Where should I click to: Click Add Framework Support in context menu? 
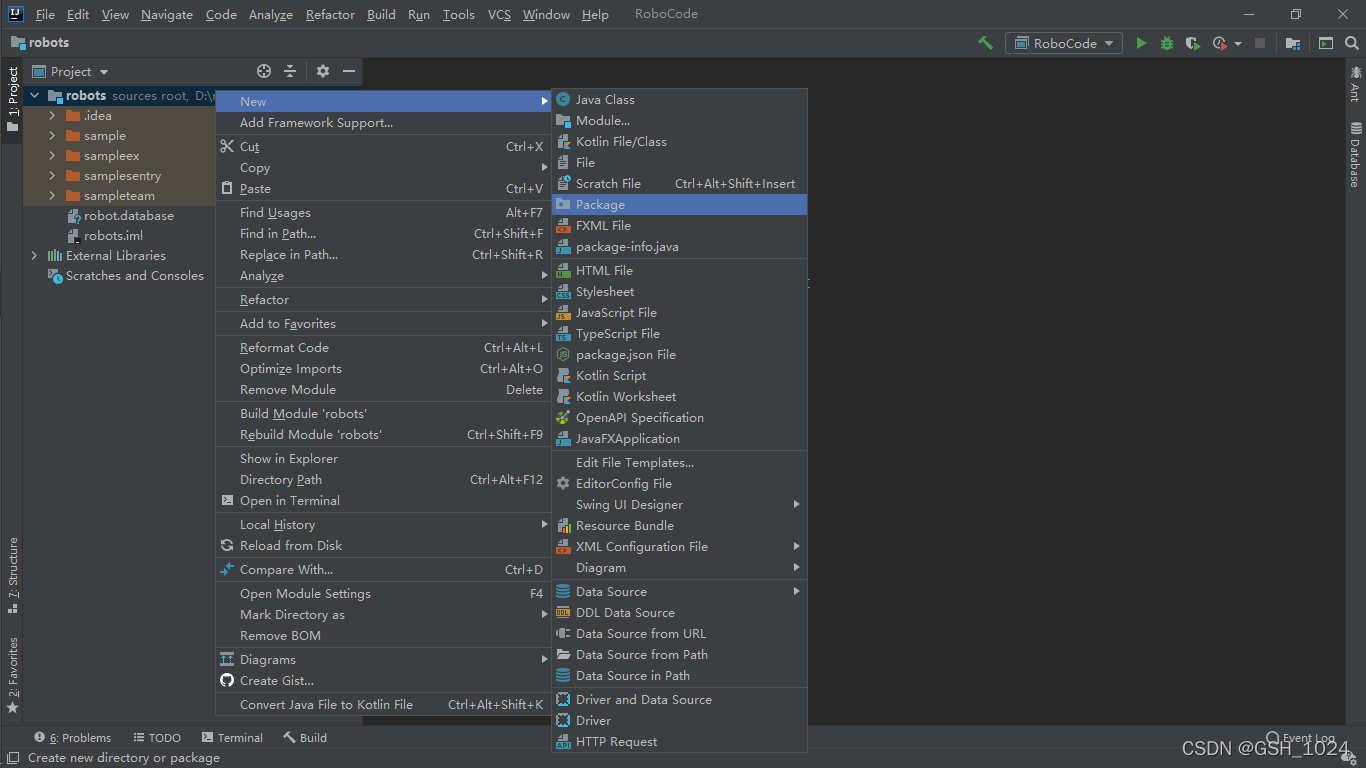click(x=383, y=122)
